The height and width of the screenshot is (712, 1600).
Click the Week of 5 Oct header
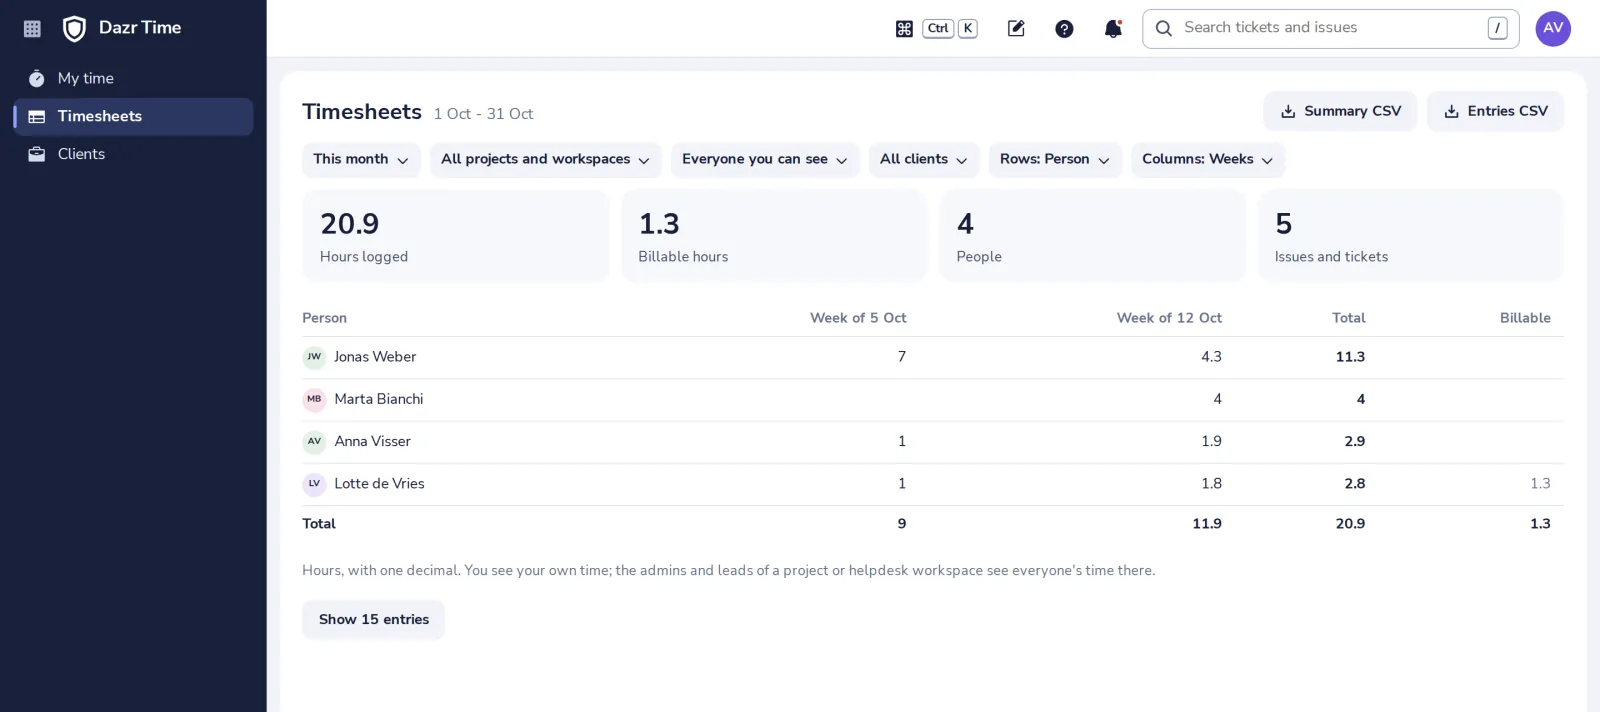858,318
